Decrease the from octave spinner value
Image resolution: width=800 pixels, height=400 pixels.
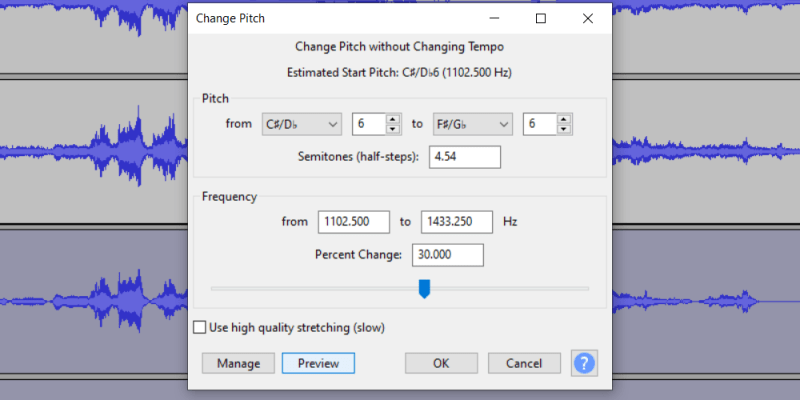pos(392,129)
